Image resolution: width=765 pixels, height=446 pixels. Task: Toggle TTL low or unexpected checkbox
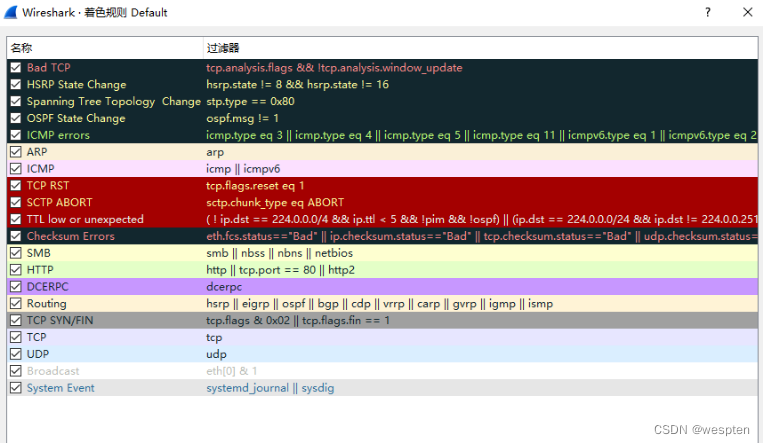coord(16,219)
